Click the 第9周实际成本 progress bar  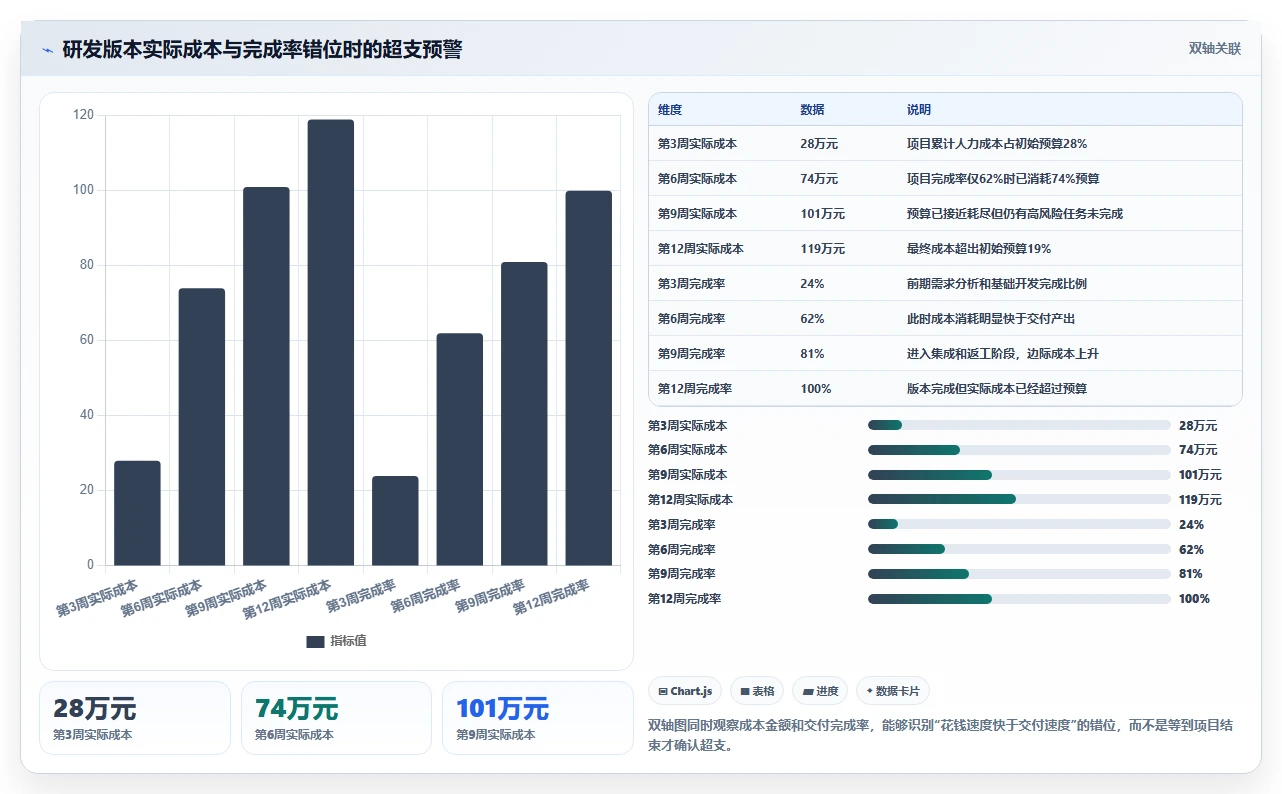coord(1019,475)
